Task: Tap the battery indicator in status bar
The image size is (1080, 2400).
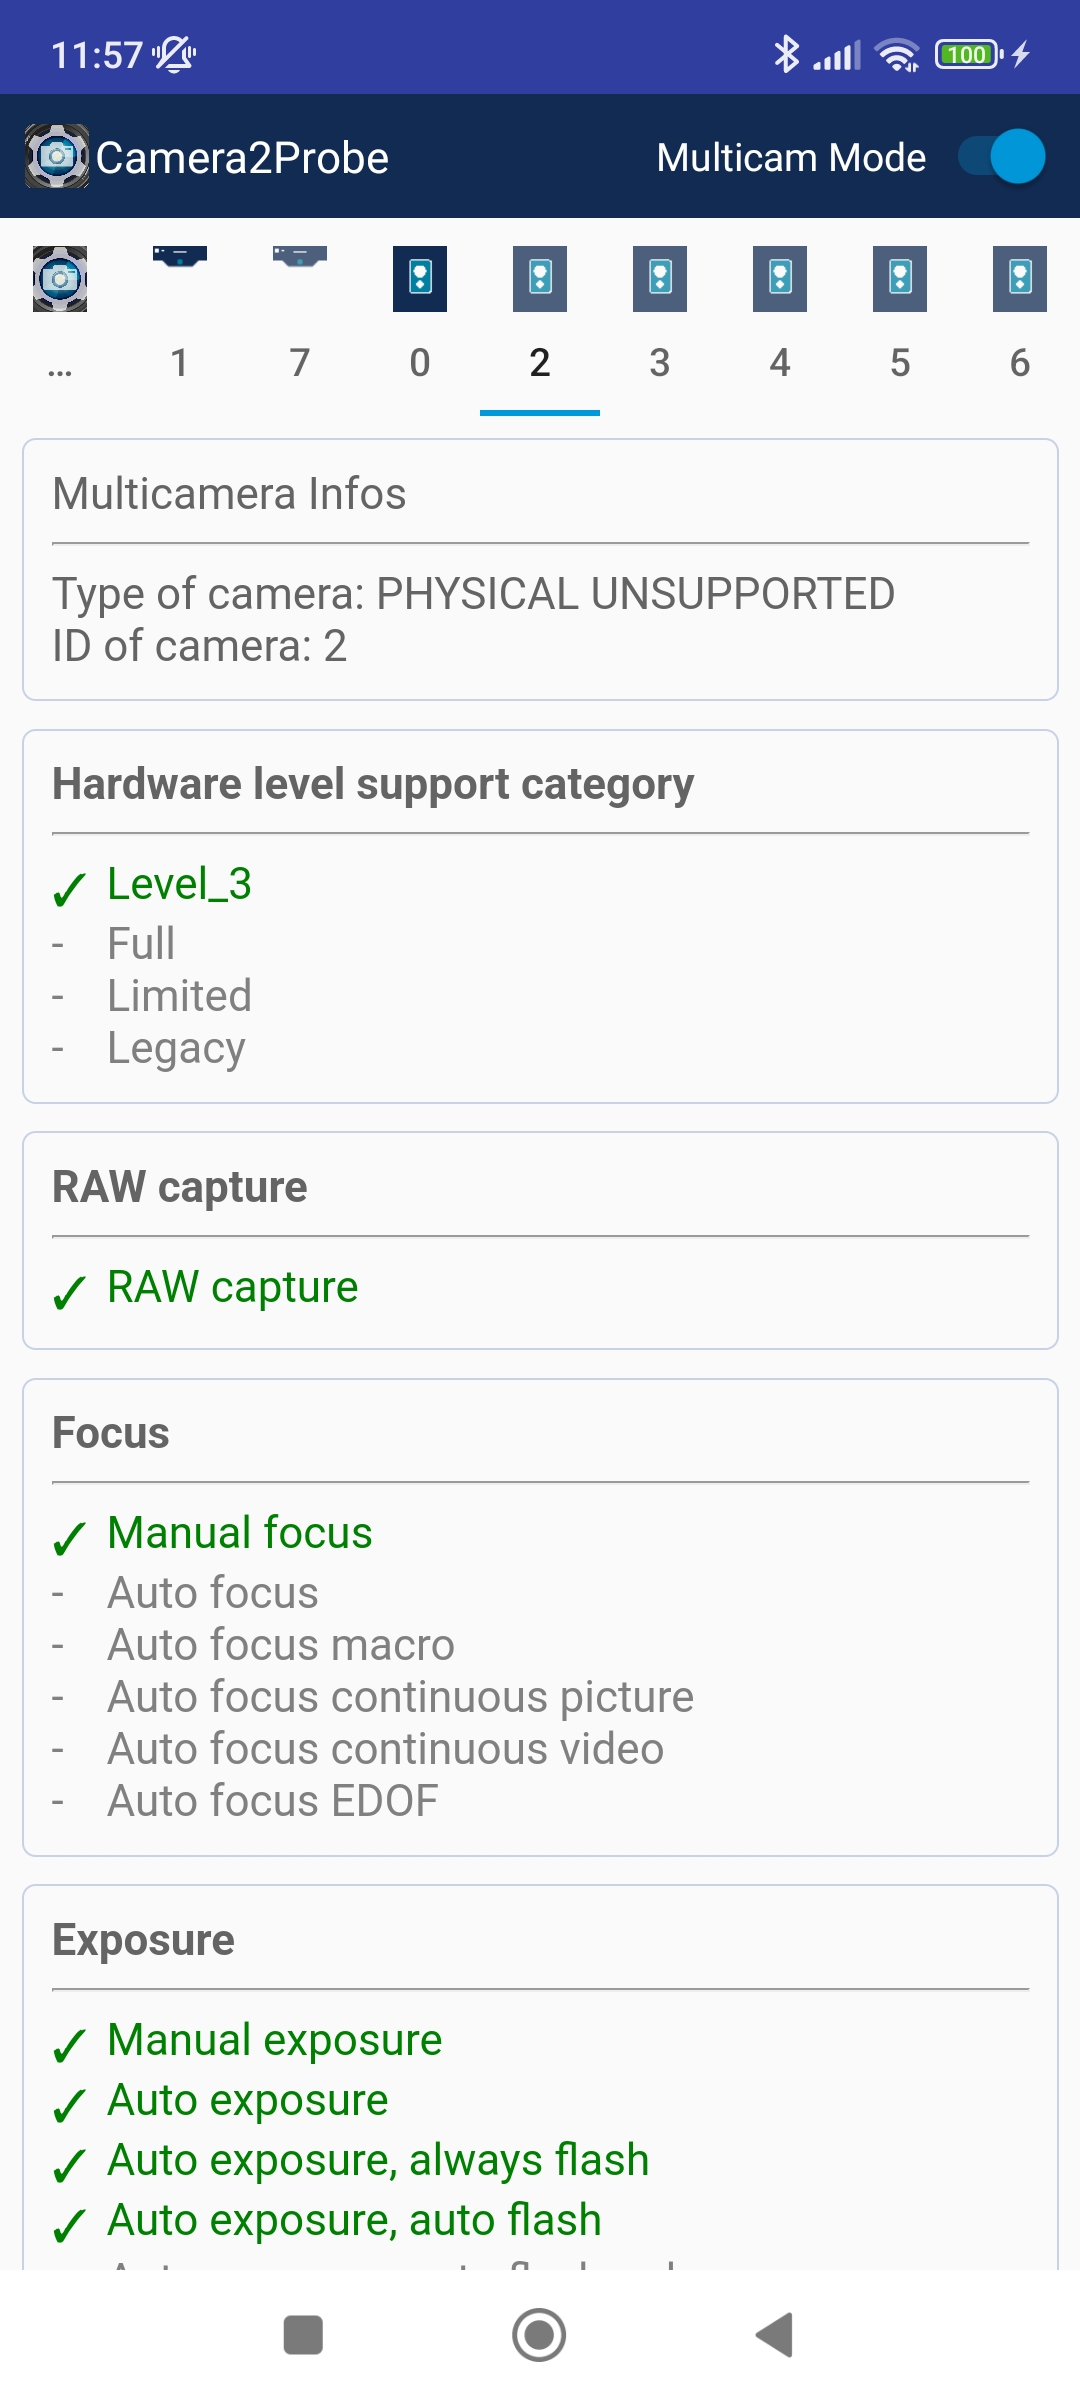Action: point(968,54)
